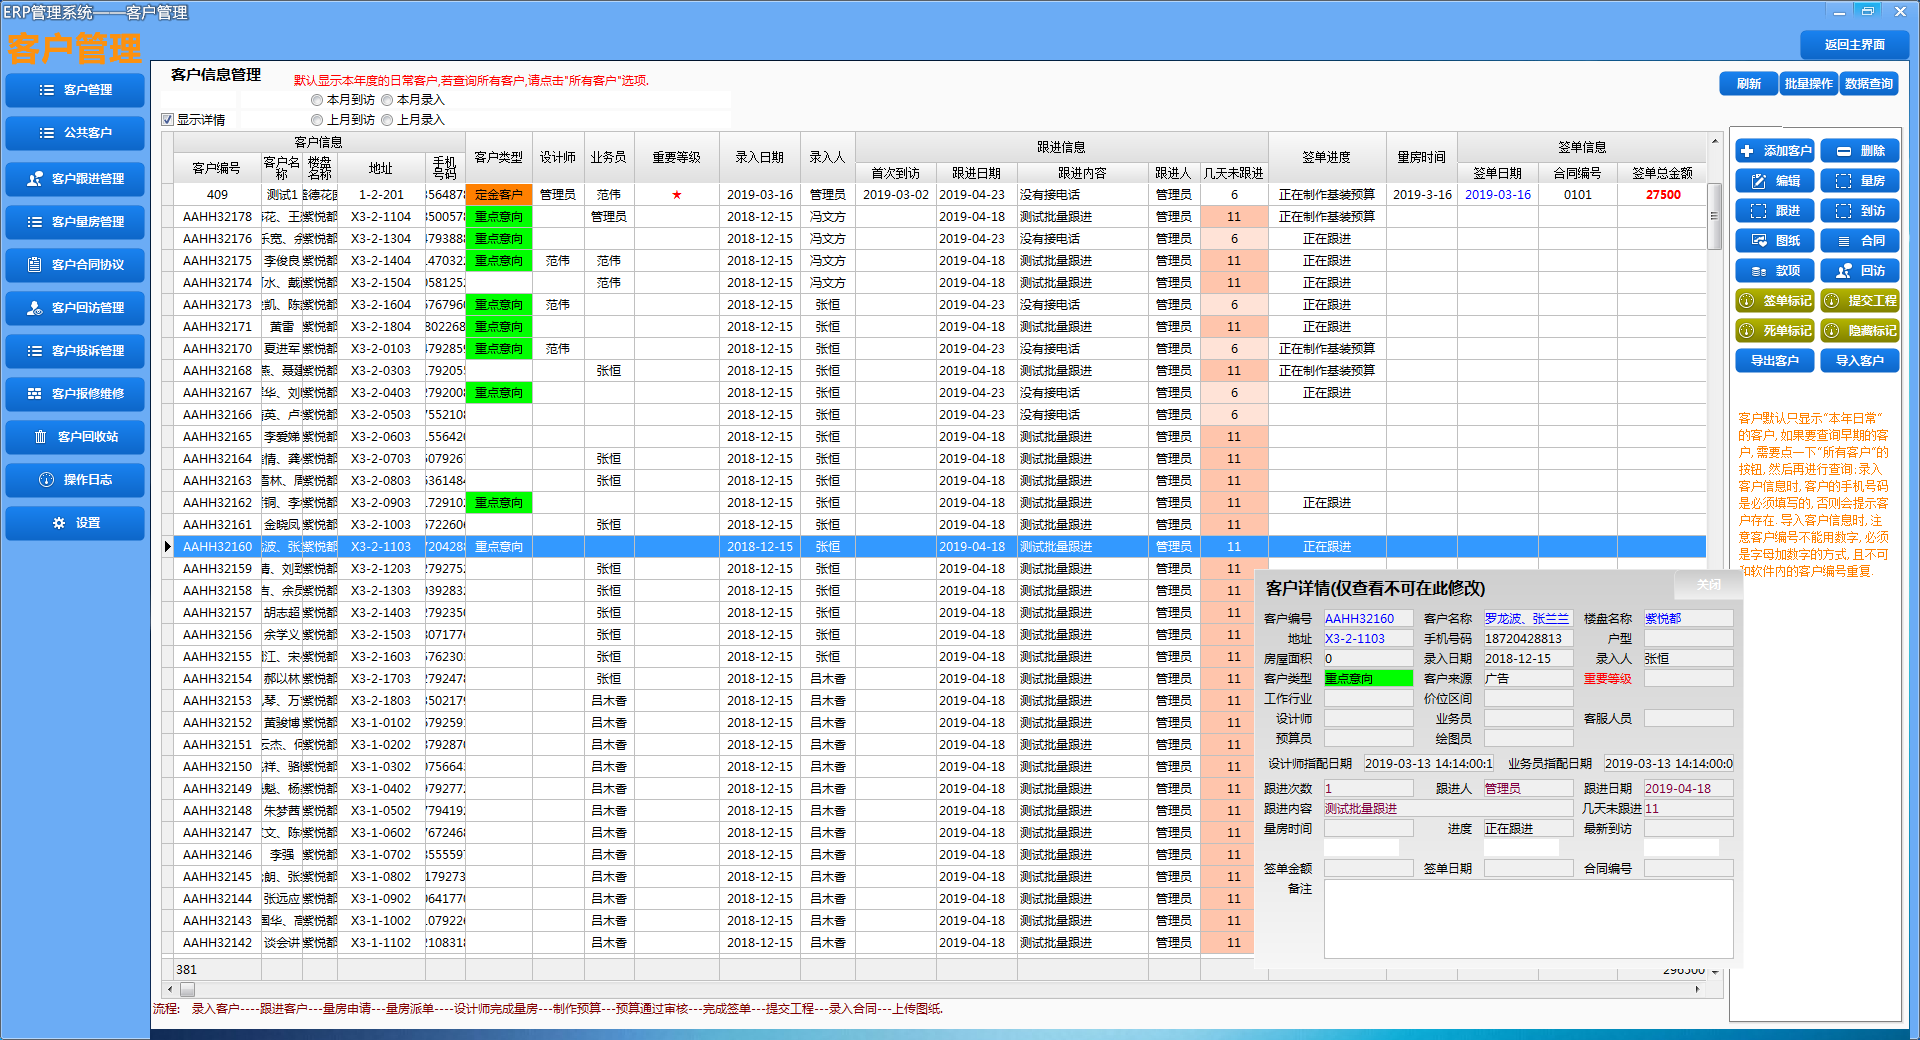Click 签单标记 yellow button

point(1775,301)
